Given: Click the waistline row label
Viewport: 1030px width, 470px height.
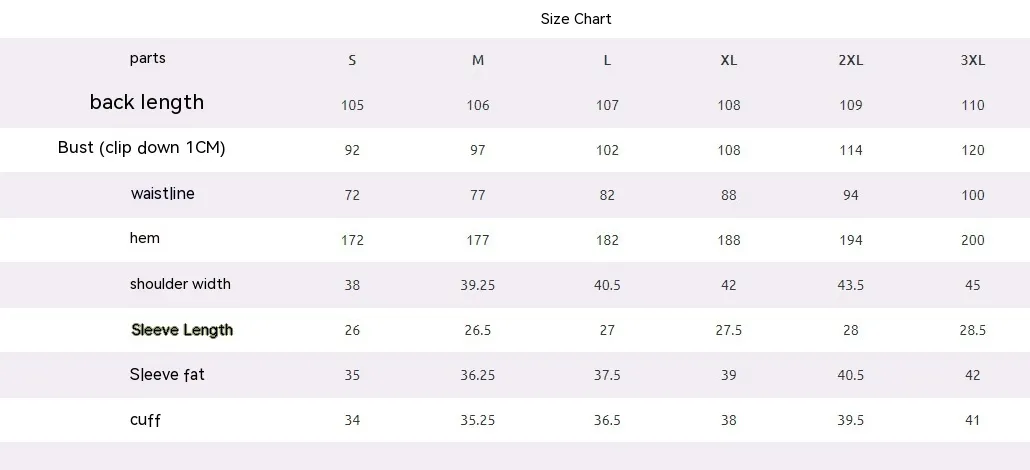Looking at the screenshot, I should [163, 193].
